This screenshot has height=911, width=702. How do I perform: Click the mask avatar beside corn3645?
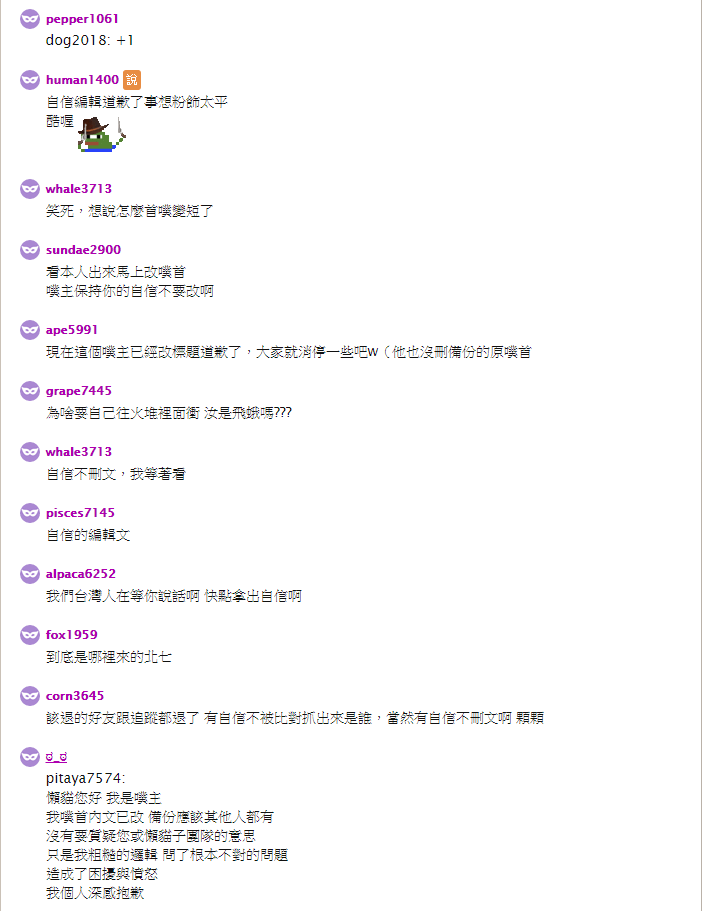(x=30, y=696)
